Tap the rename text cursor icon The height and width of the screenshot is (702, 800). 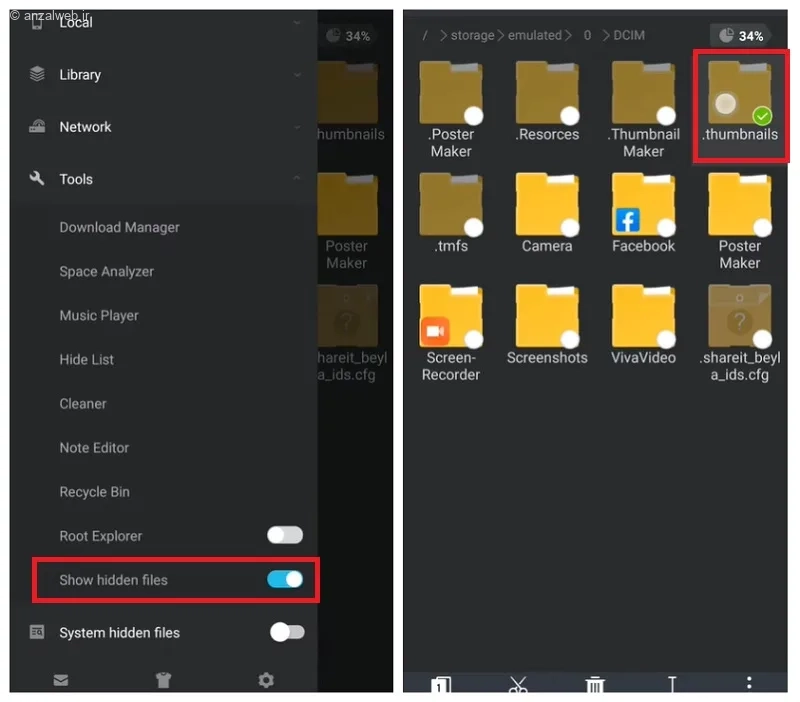[672, 684]
